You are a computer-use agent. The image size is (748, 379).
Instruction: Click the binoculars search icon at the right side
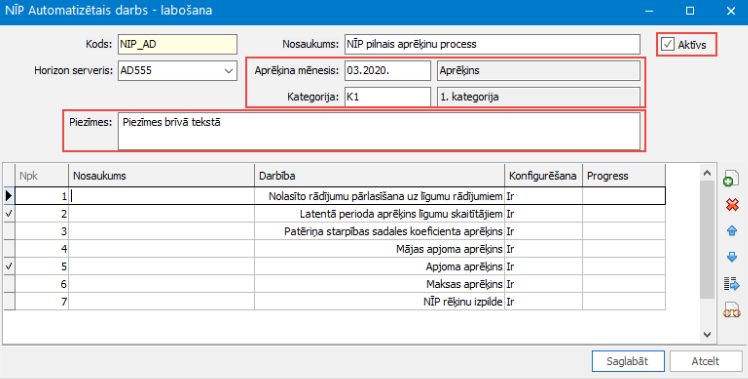[x=732, y=310]
